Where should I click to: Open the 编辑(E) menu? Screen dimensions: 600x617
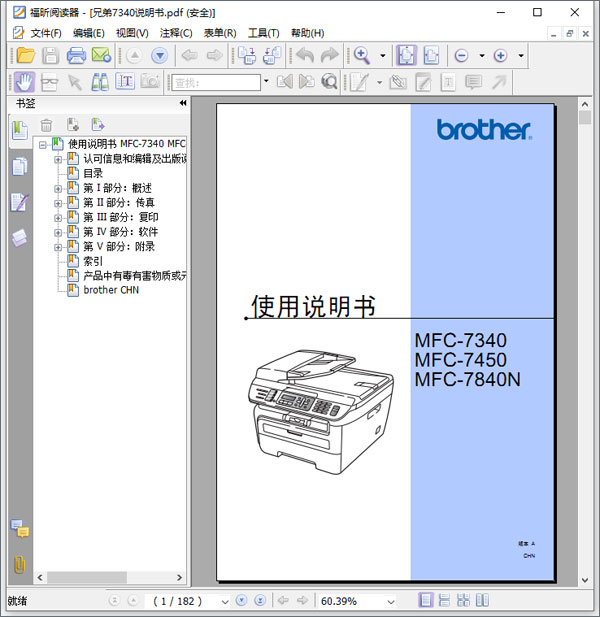89,33
